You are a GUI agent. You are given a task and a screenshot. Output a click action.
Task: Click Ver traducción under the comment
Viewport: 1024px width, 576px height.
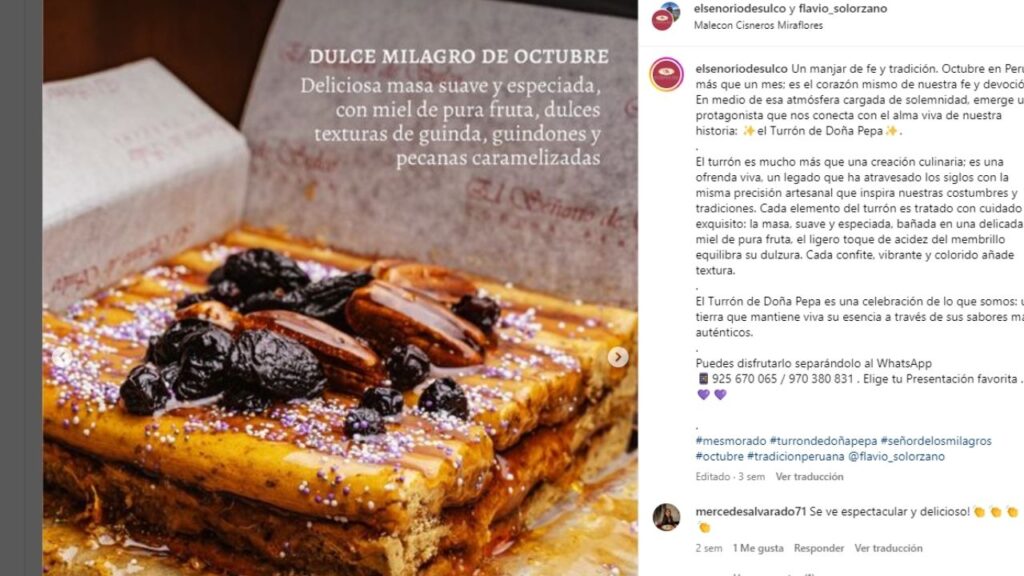(x=888, y=548)
